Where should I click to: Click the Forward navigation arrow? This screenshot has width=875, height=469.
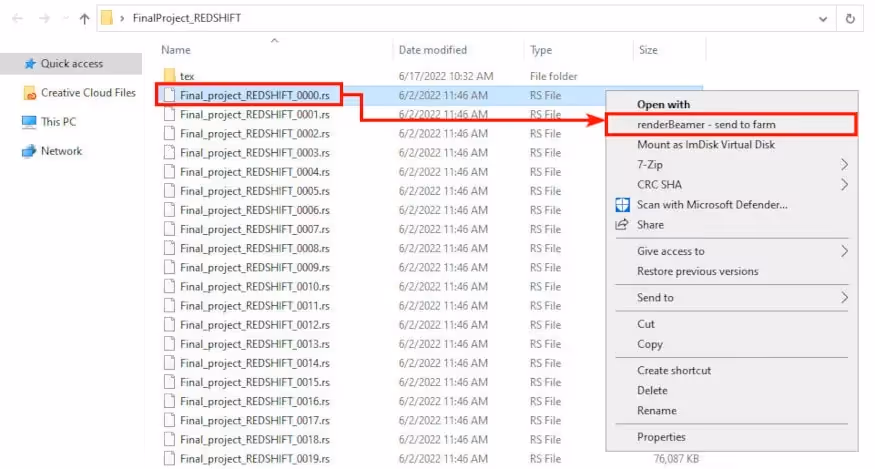44,18
